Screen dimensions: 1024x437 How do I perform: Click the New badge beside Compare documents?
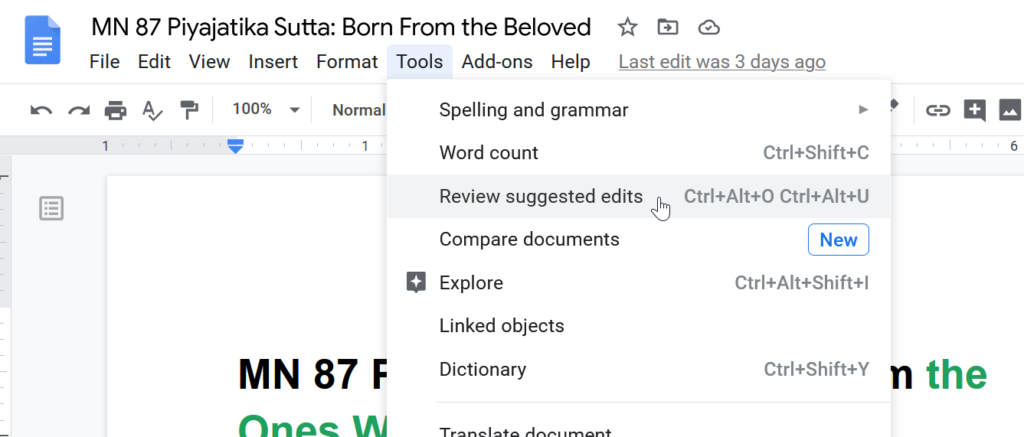[x=839, y=240]
